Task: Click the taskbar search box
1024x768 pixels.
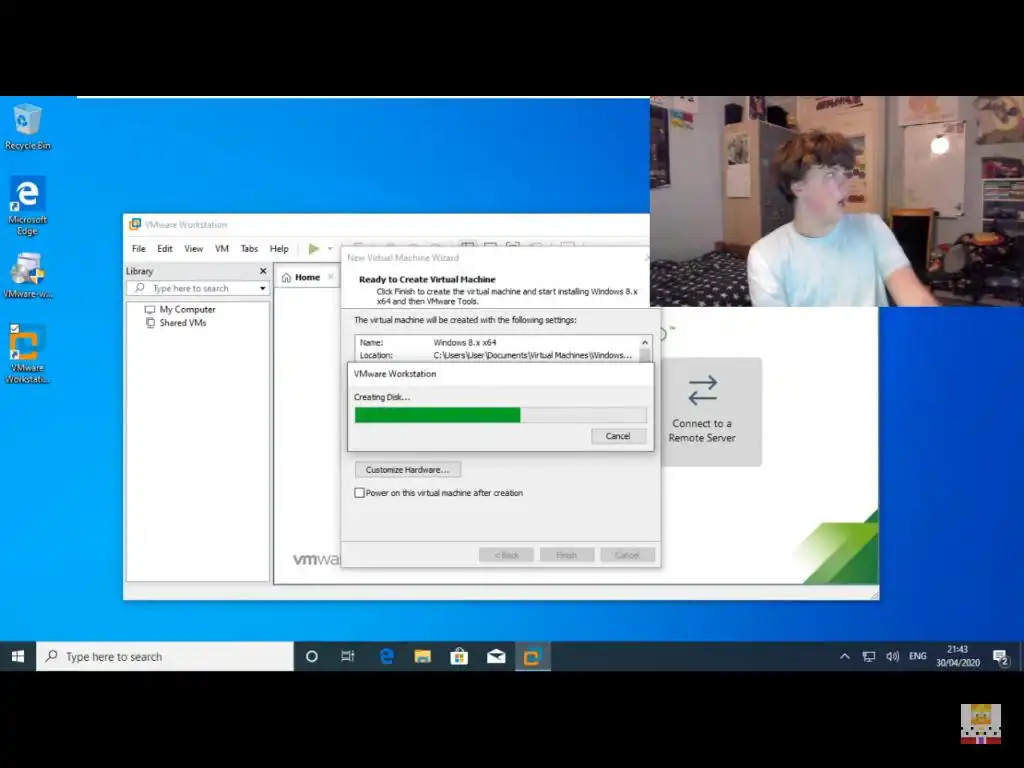Action: coord(165,656)
